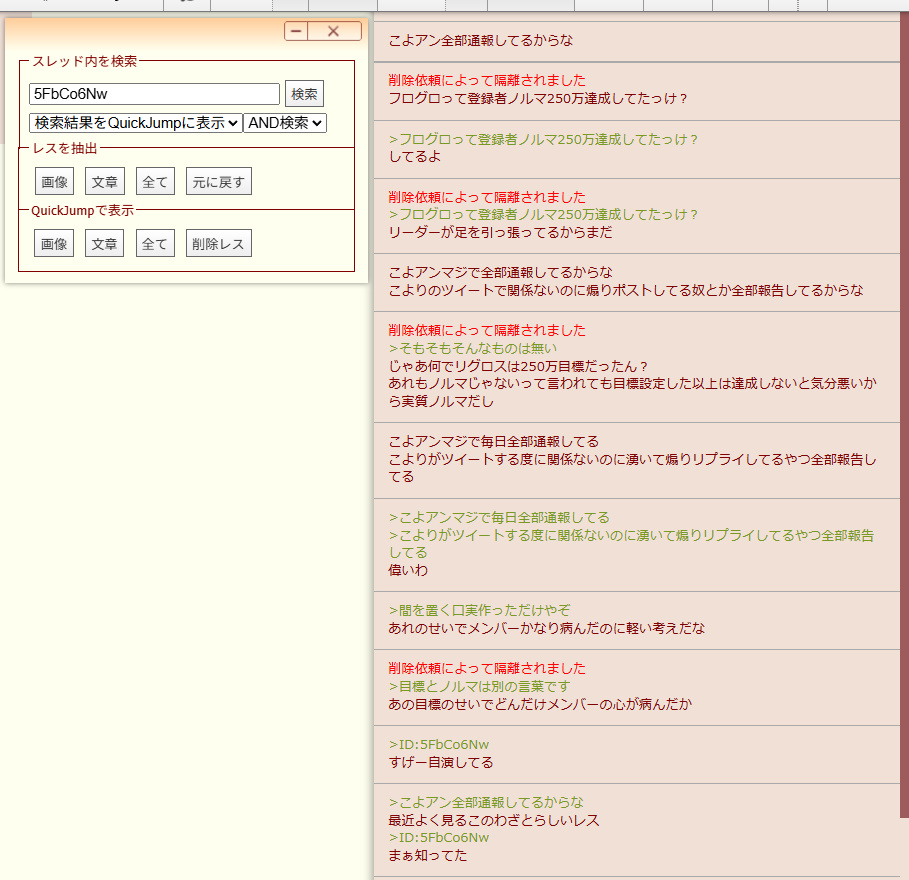Click the first >ID:5FbCo6Nw quote link
The image size is (909, 880).
click(439, 744)
